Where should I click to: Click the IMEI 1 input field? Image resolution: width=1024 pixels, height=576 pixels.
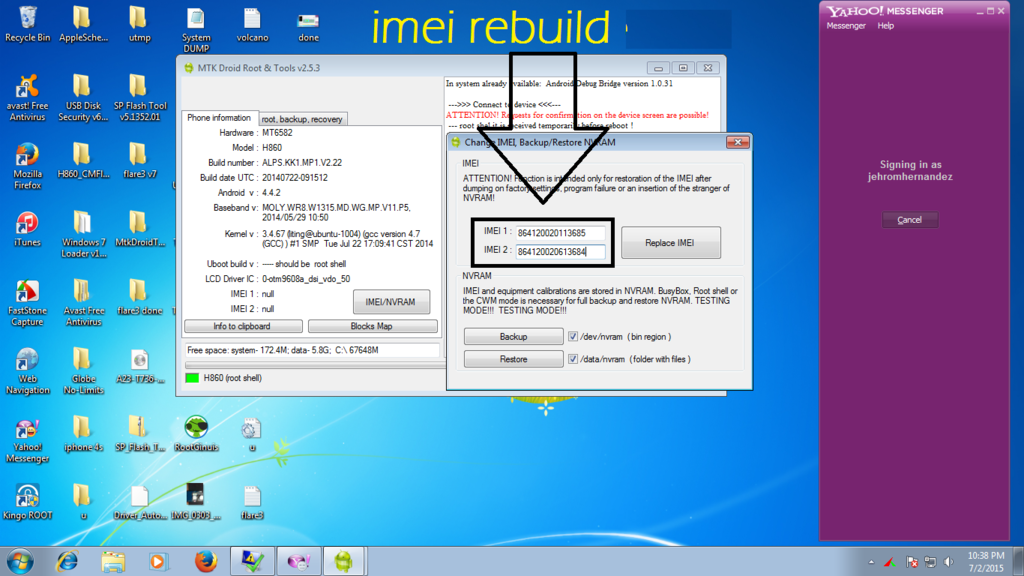pos(560,234)
